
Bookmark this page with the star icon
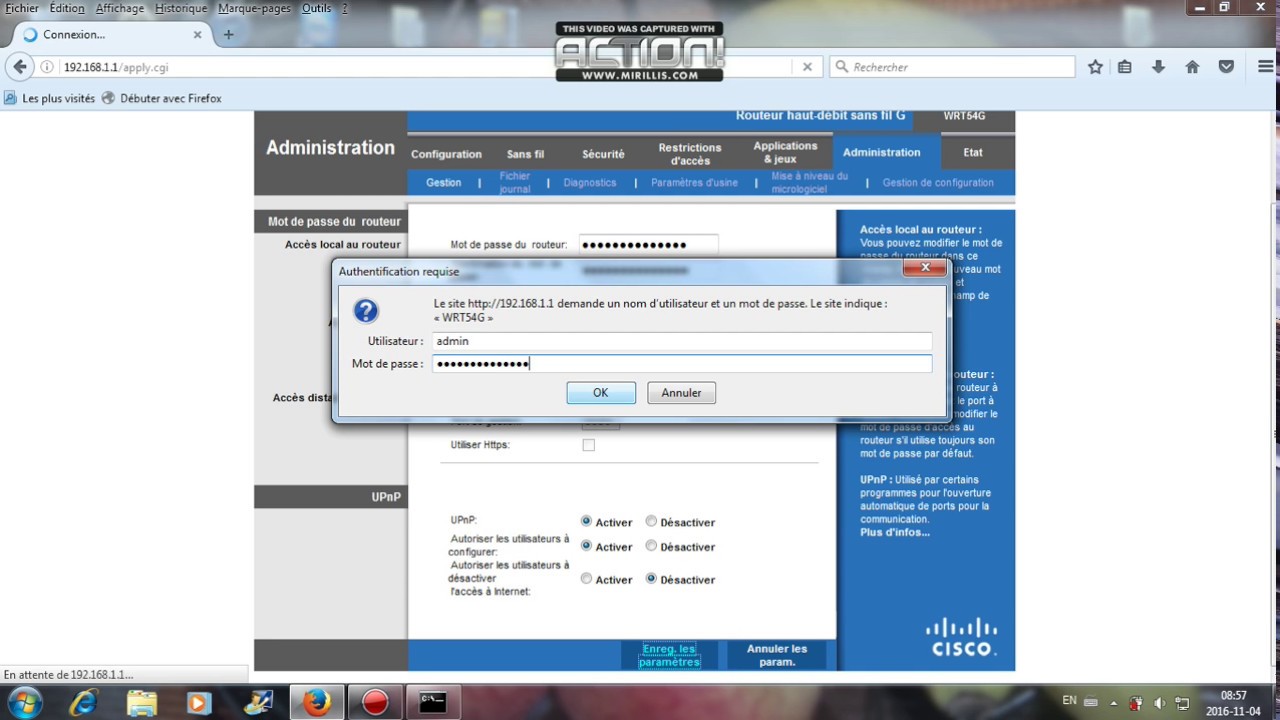point(1095,67)
